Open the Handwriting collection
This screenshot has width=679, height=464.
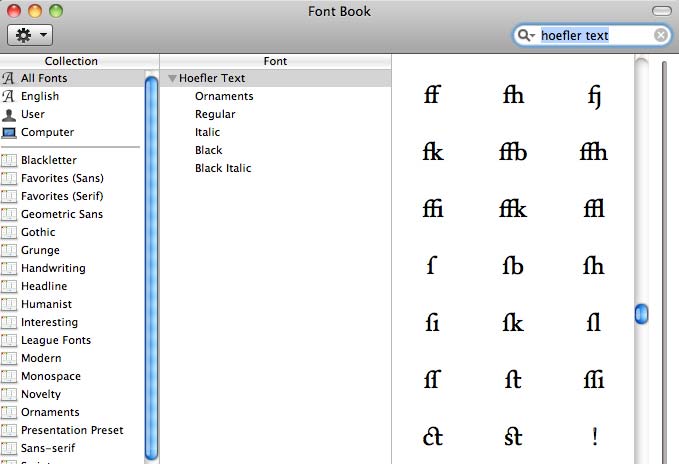point(72,268)
